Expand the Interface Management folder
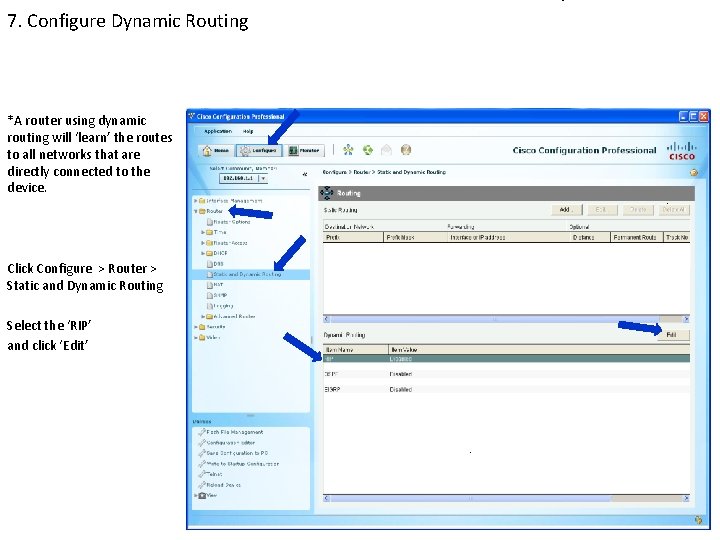 196,201
